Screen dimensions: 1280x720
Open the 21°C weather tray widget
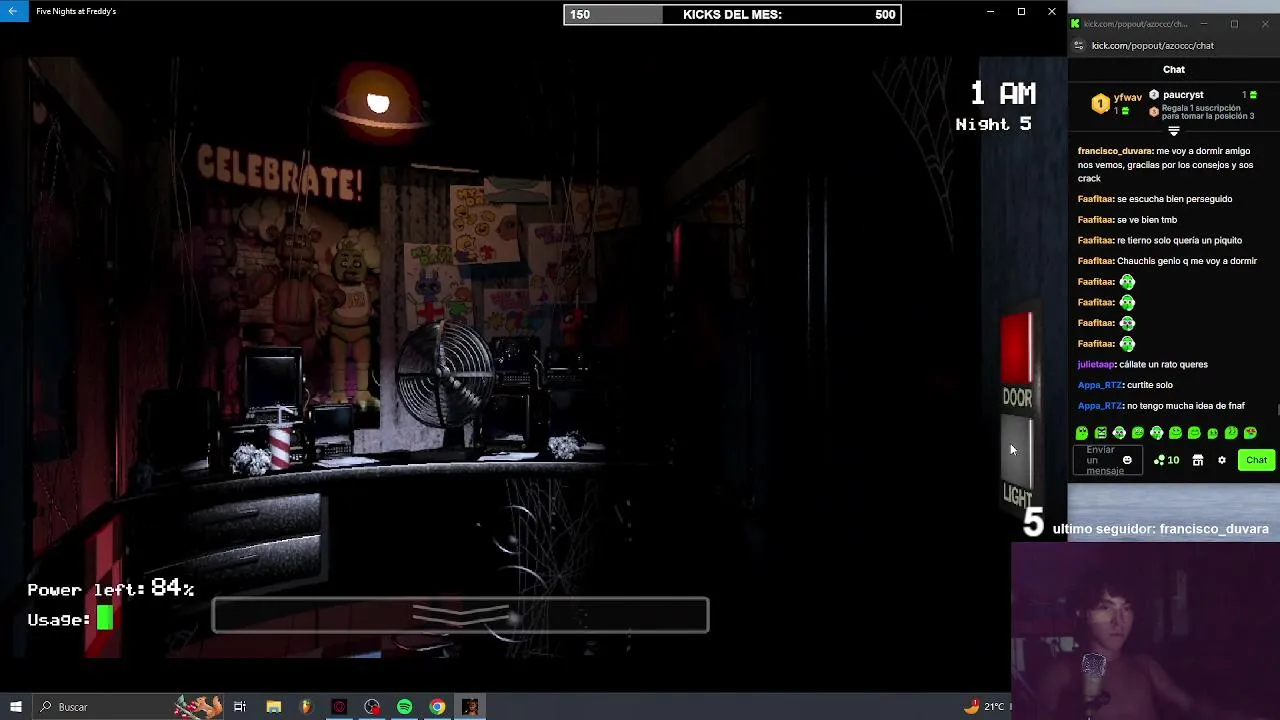[984, 707]
